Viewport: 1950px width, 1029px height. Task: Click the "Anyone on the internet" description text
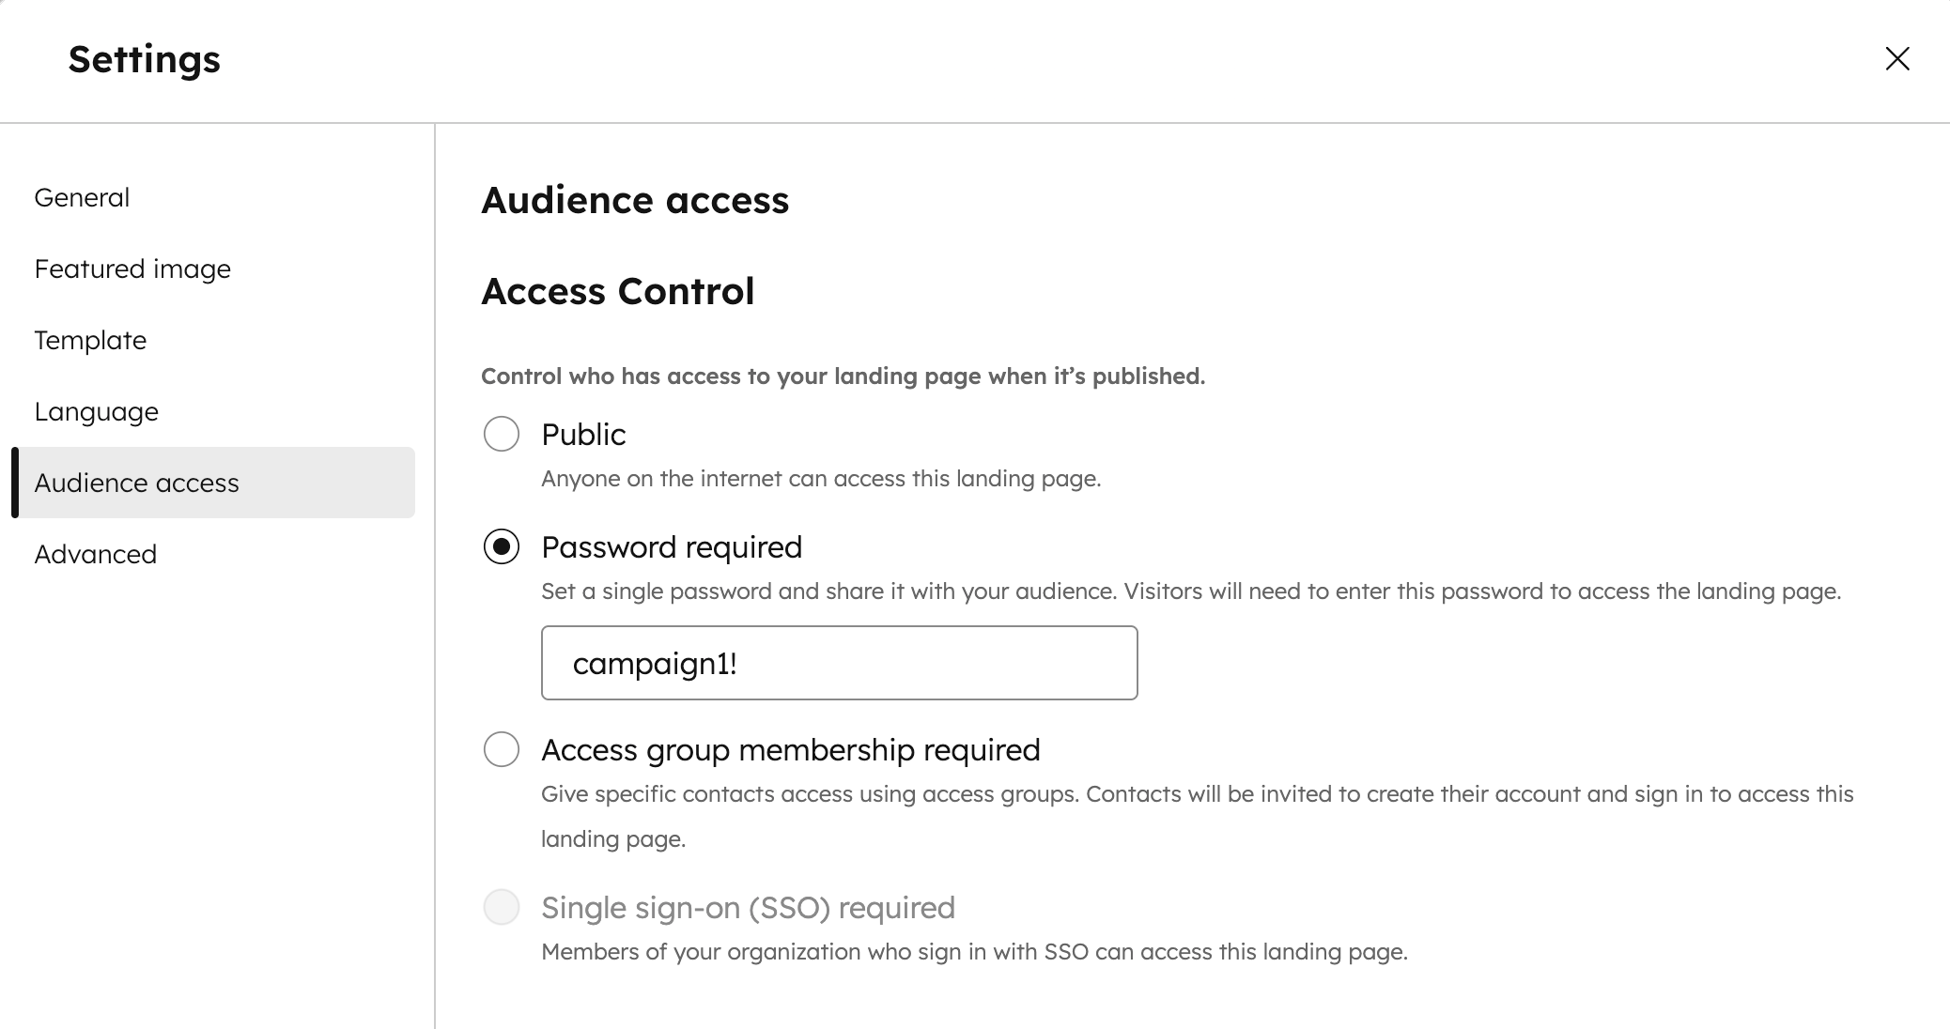[x=820, y=478]
